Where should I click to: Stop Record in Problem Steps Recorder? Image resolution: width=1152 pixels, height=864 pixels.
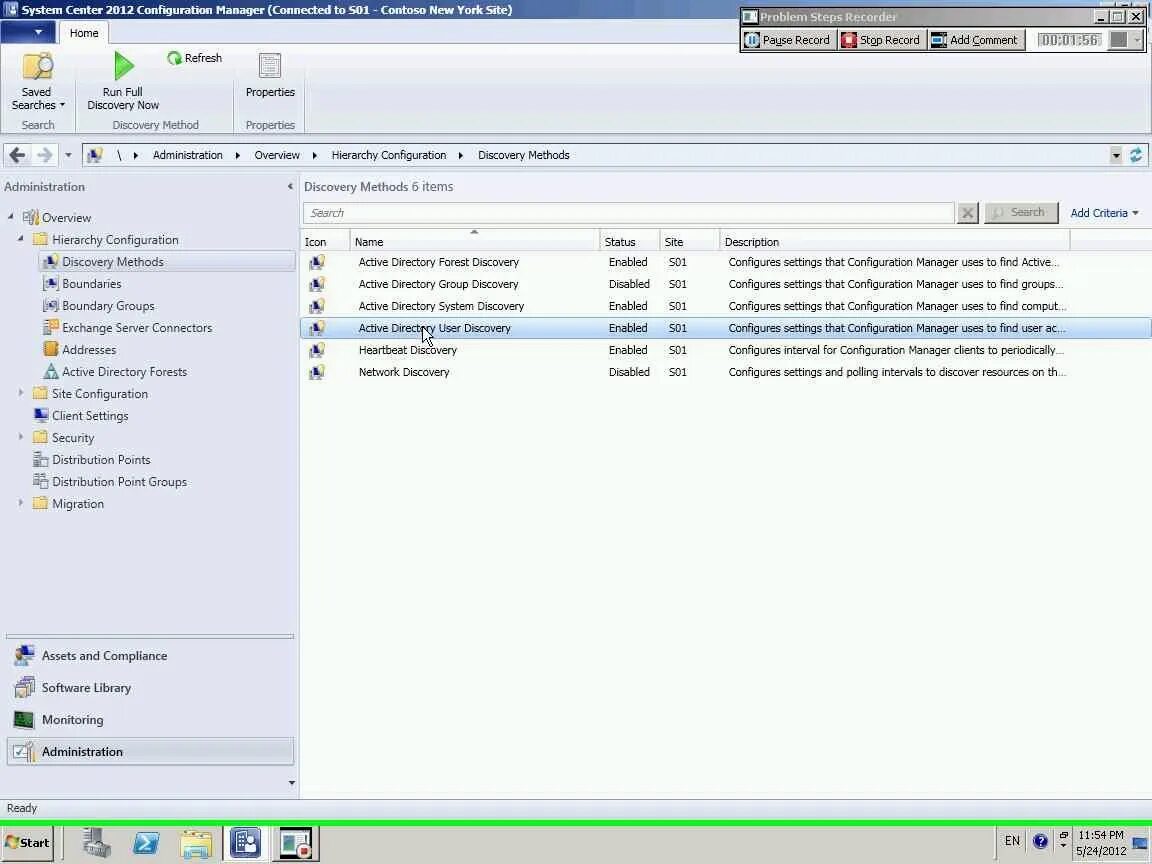[881, 40]
